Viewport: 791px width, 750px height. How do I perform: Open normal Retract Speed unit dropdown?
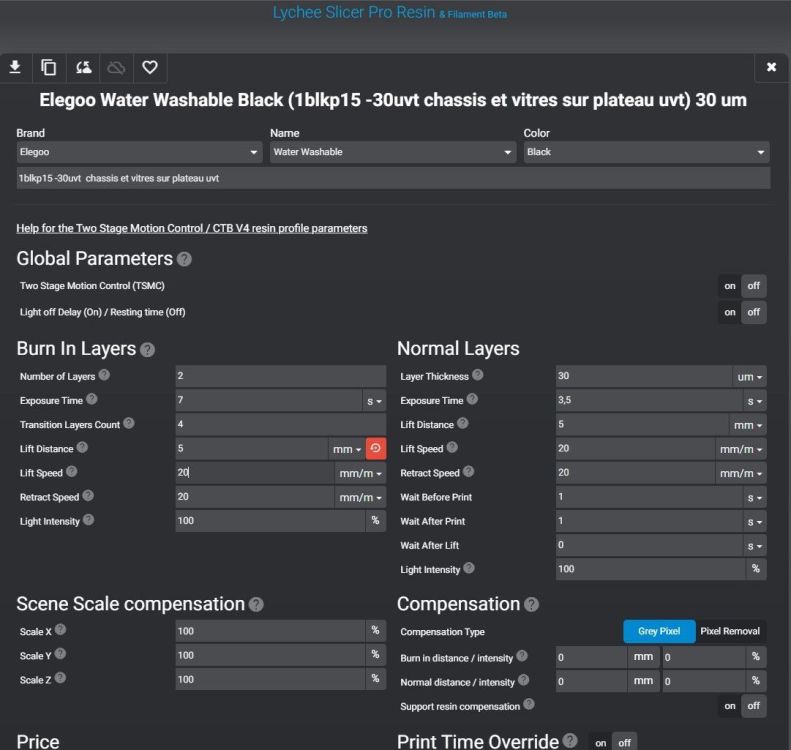pos(741,473)
